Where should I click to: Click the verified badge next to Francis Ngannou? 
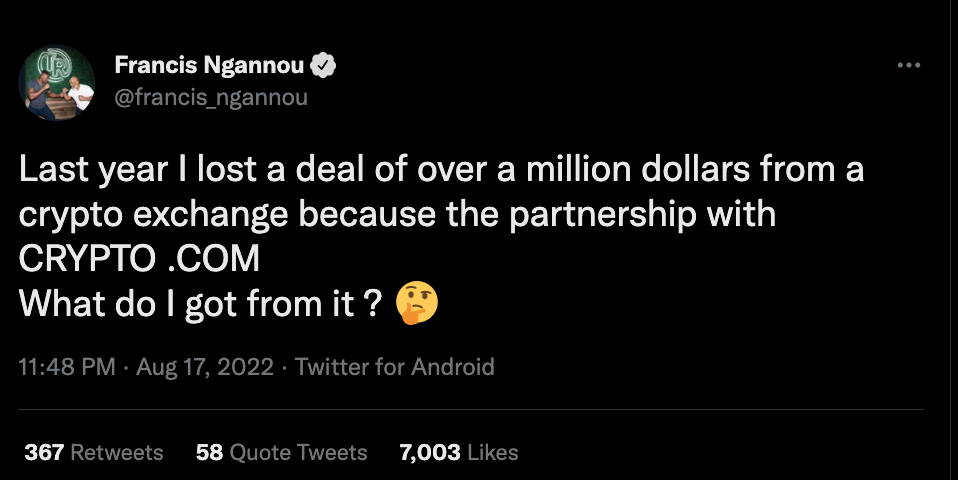coord(323,65)
